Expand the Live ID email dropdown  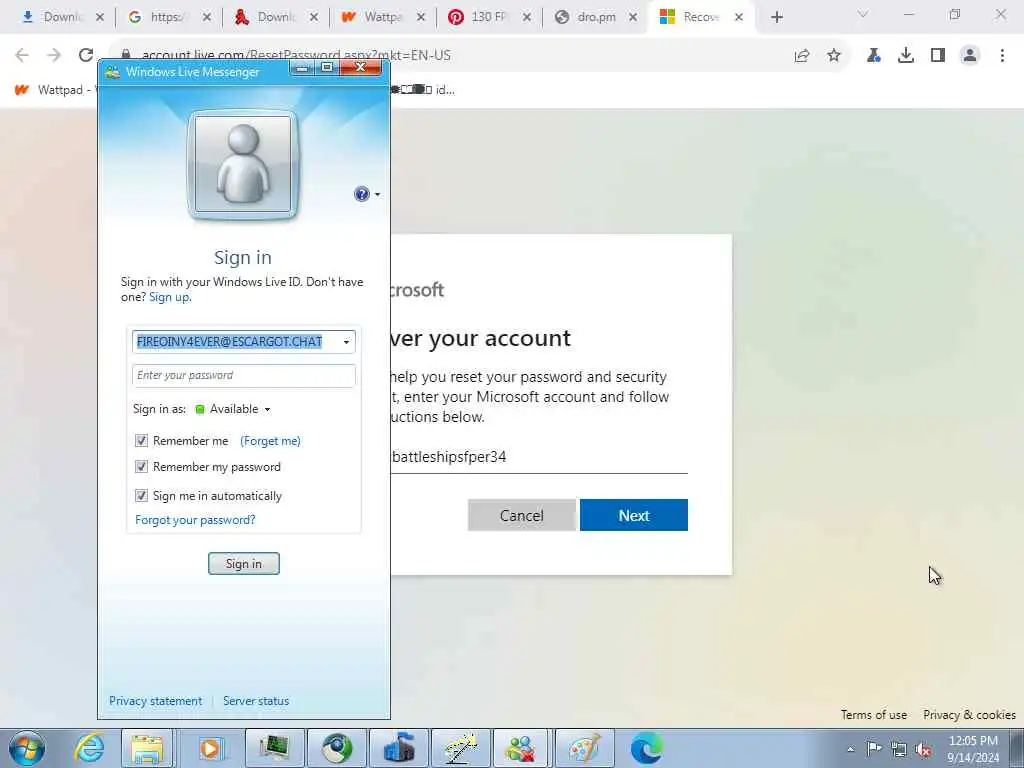[346, 342]
